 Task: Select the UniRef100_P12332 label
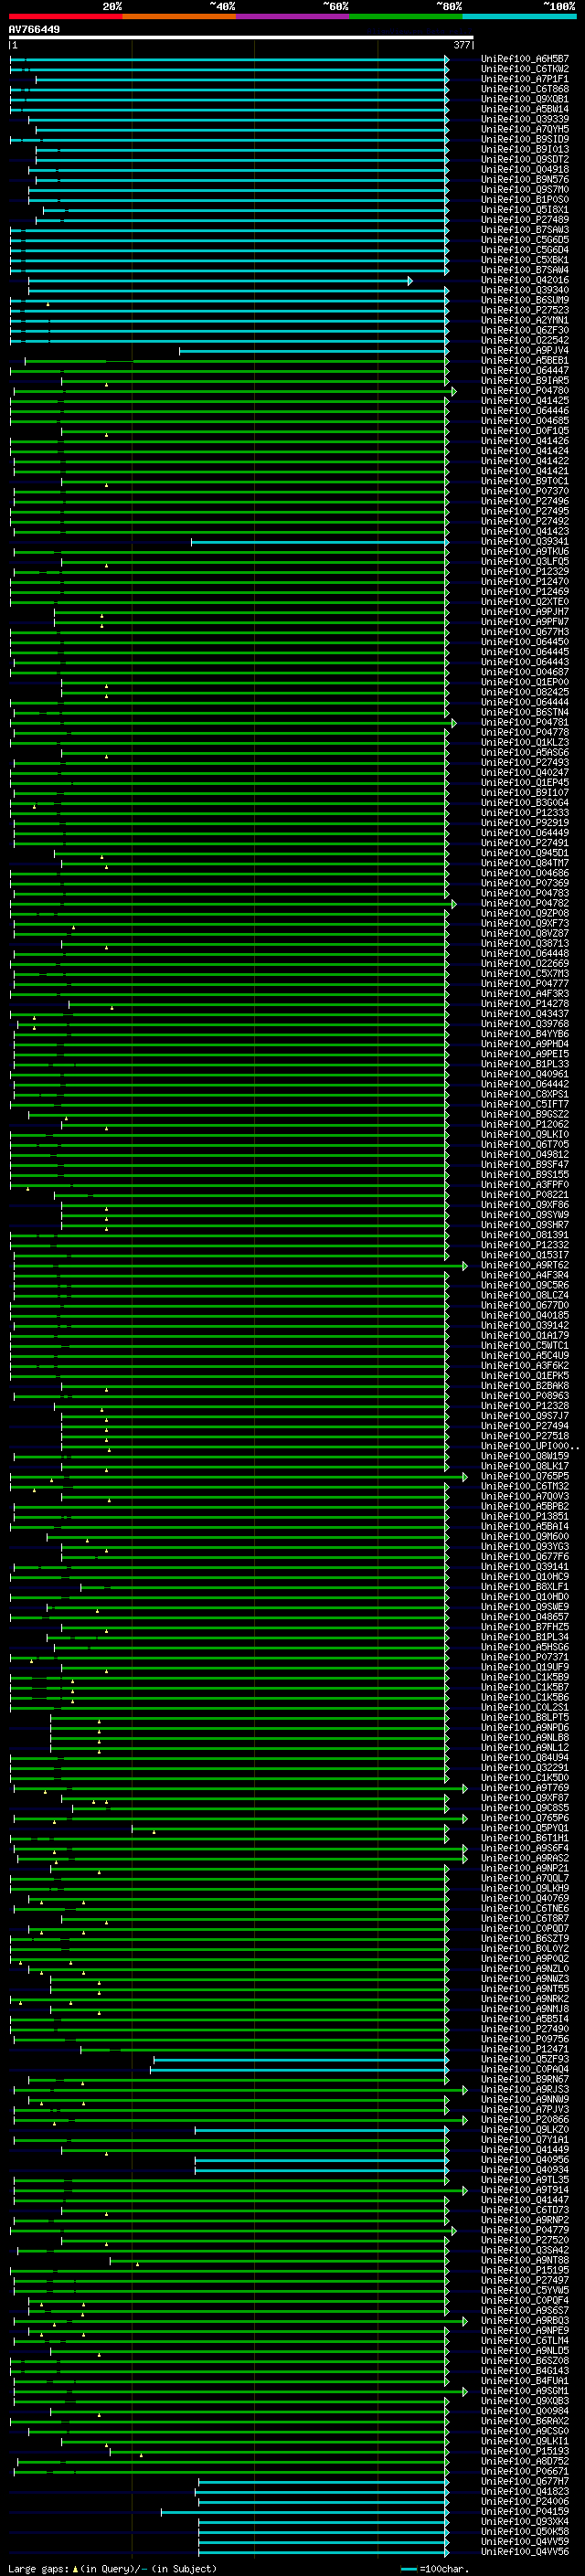pyautogui.click(x=525, y=1245)
